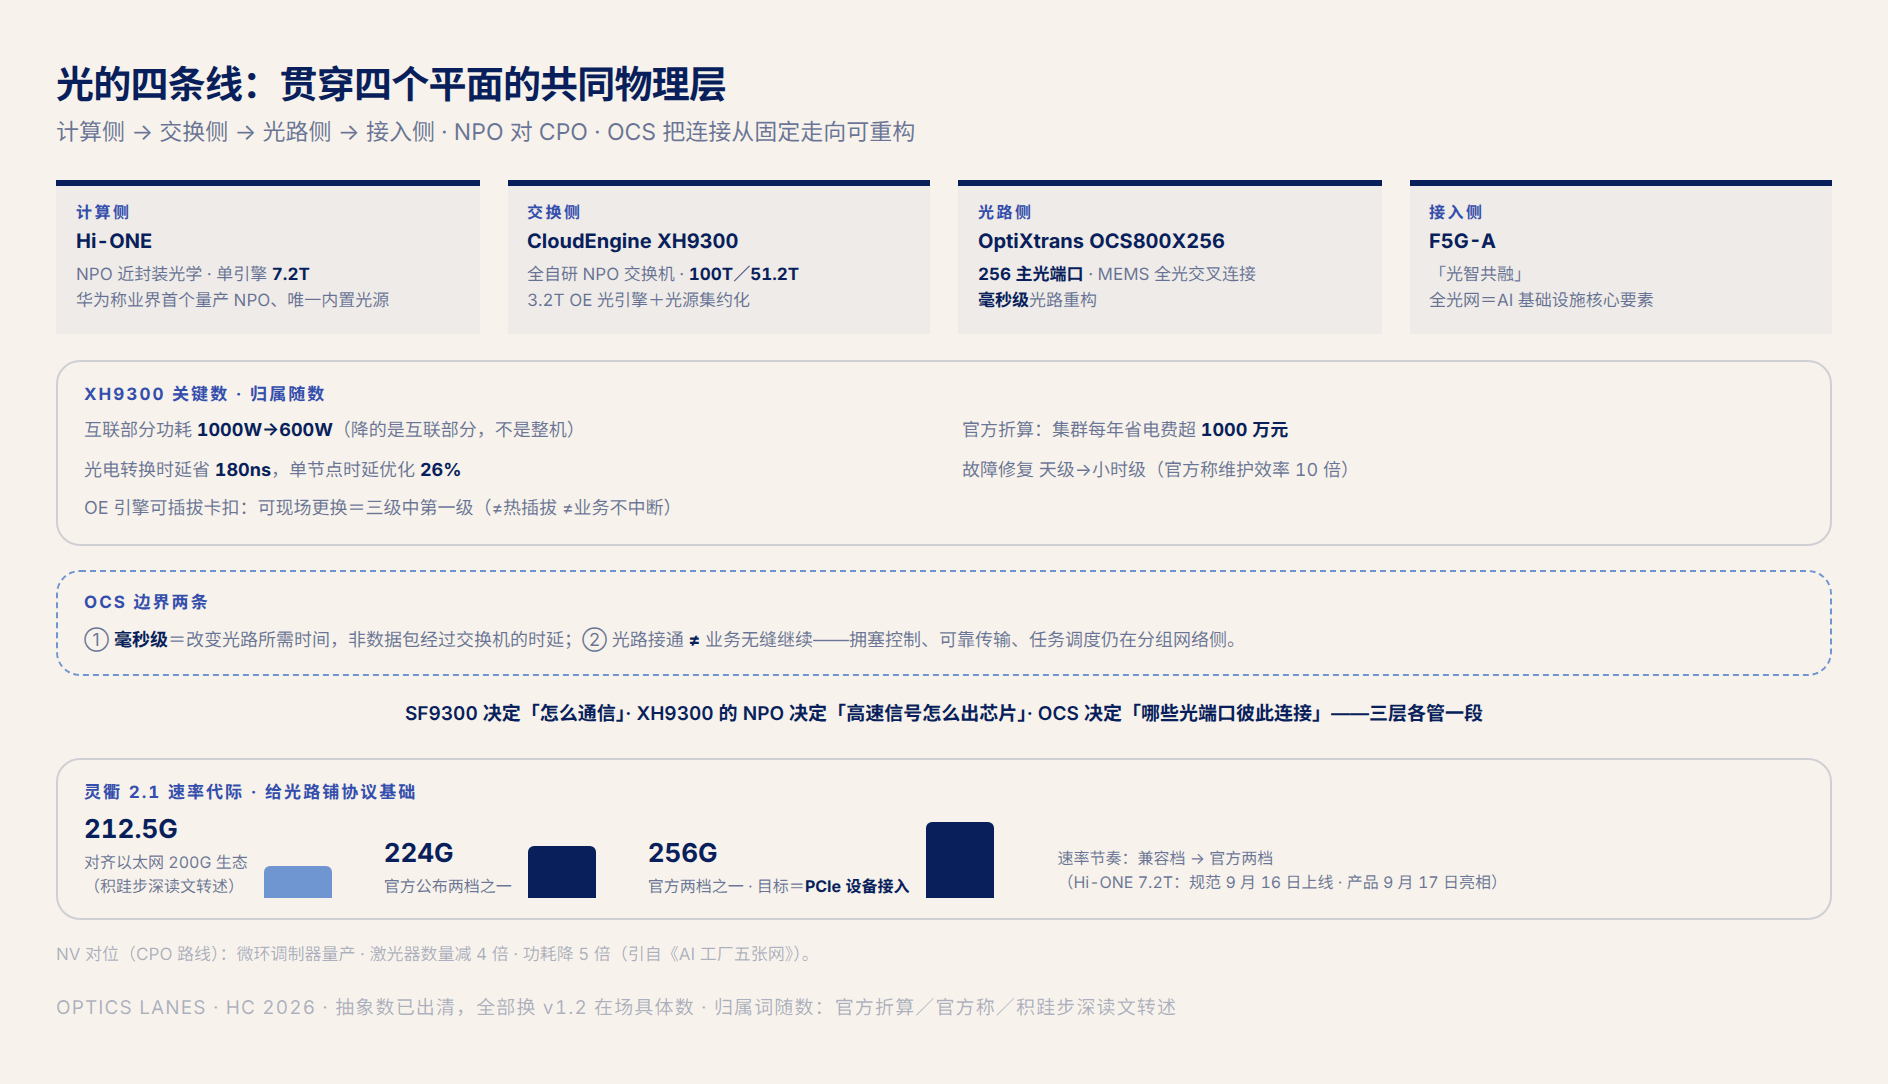Select the 224G value

point(419,853)
